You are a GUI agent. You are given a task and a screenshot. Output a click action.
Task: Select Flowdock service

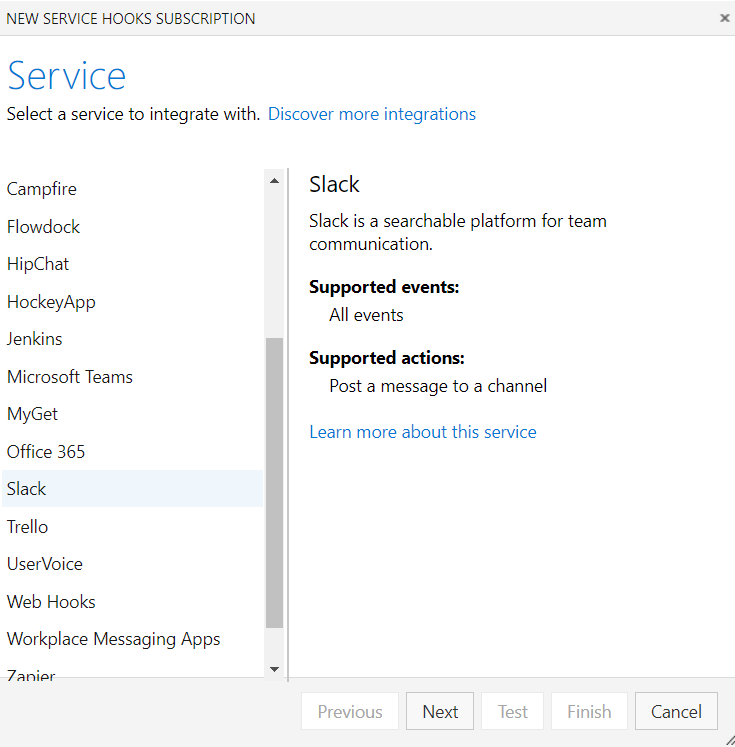(x=43, y=227)
